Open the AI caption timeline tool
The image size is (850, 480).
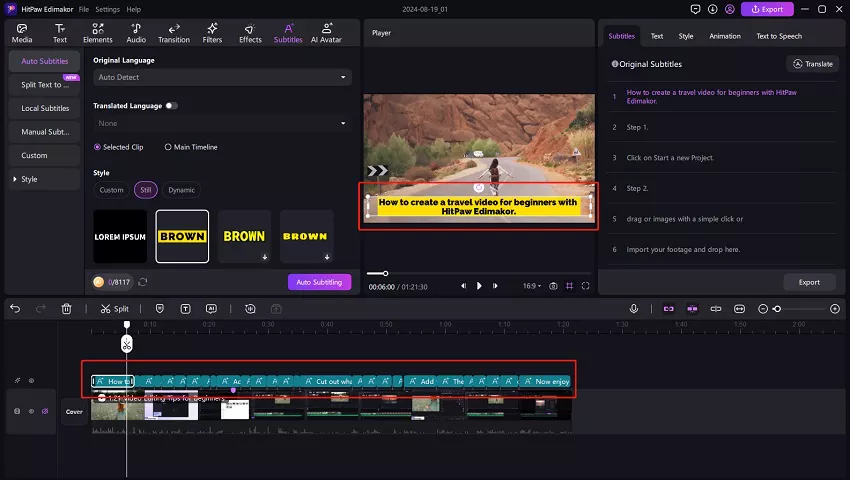(x=211, y=309)
